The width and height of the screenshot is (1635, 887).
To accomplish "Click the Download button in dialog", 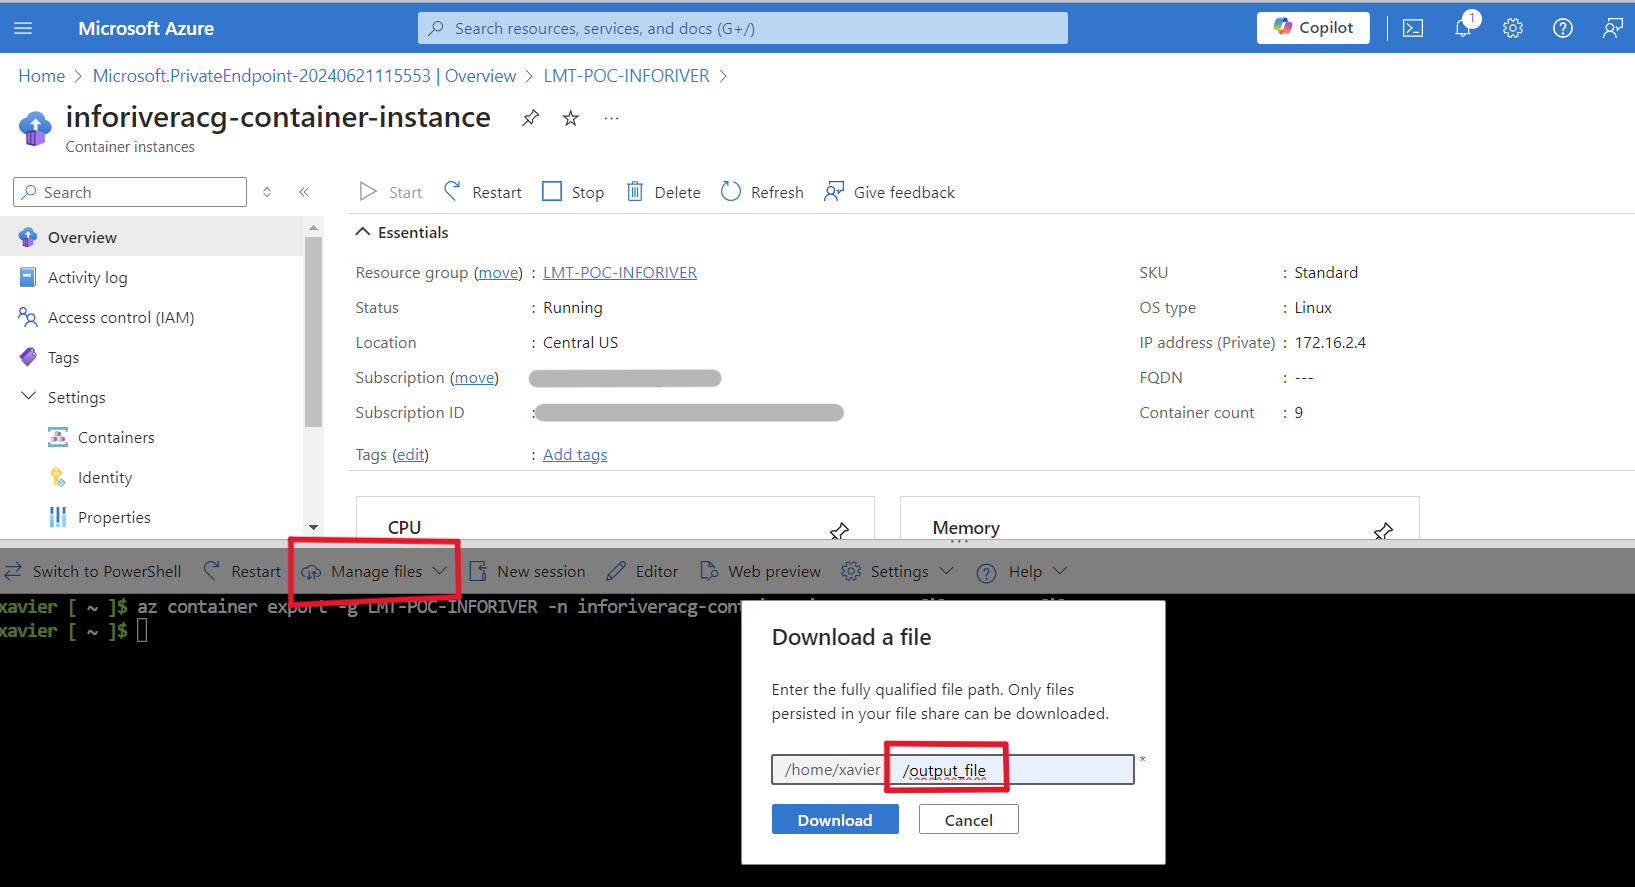I will [834, 820].
